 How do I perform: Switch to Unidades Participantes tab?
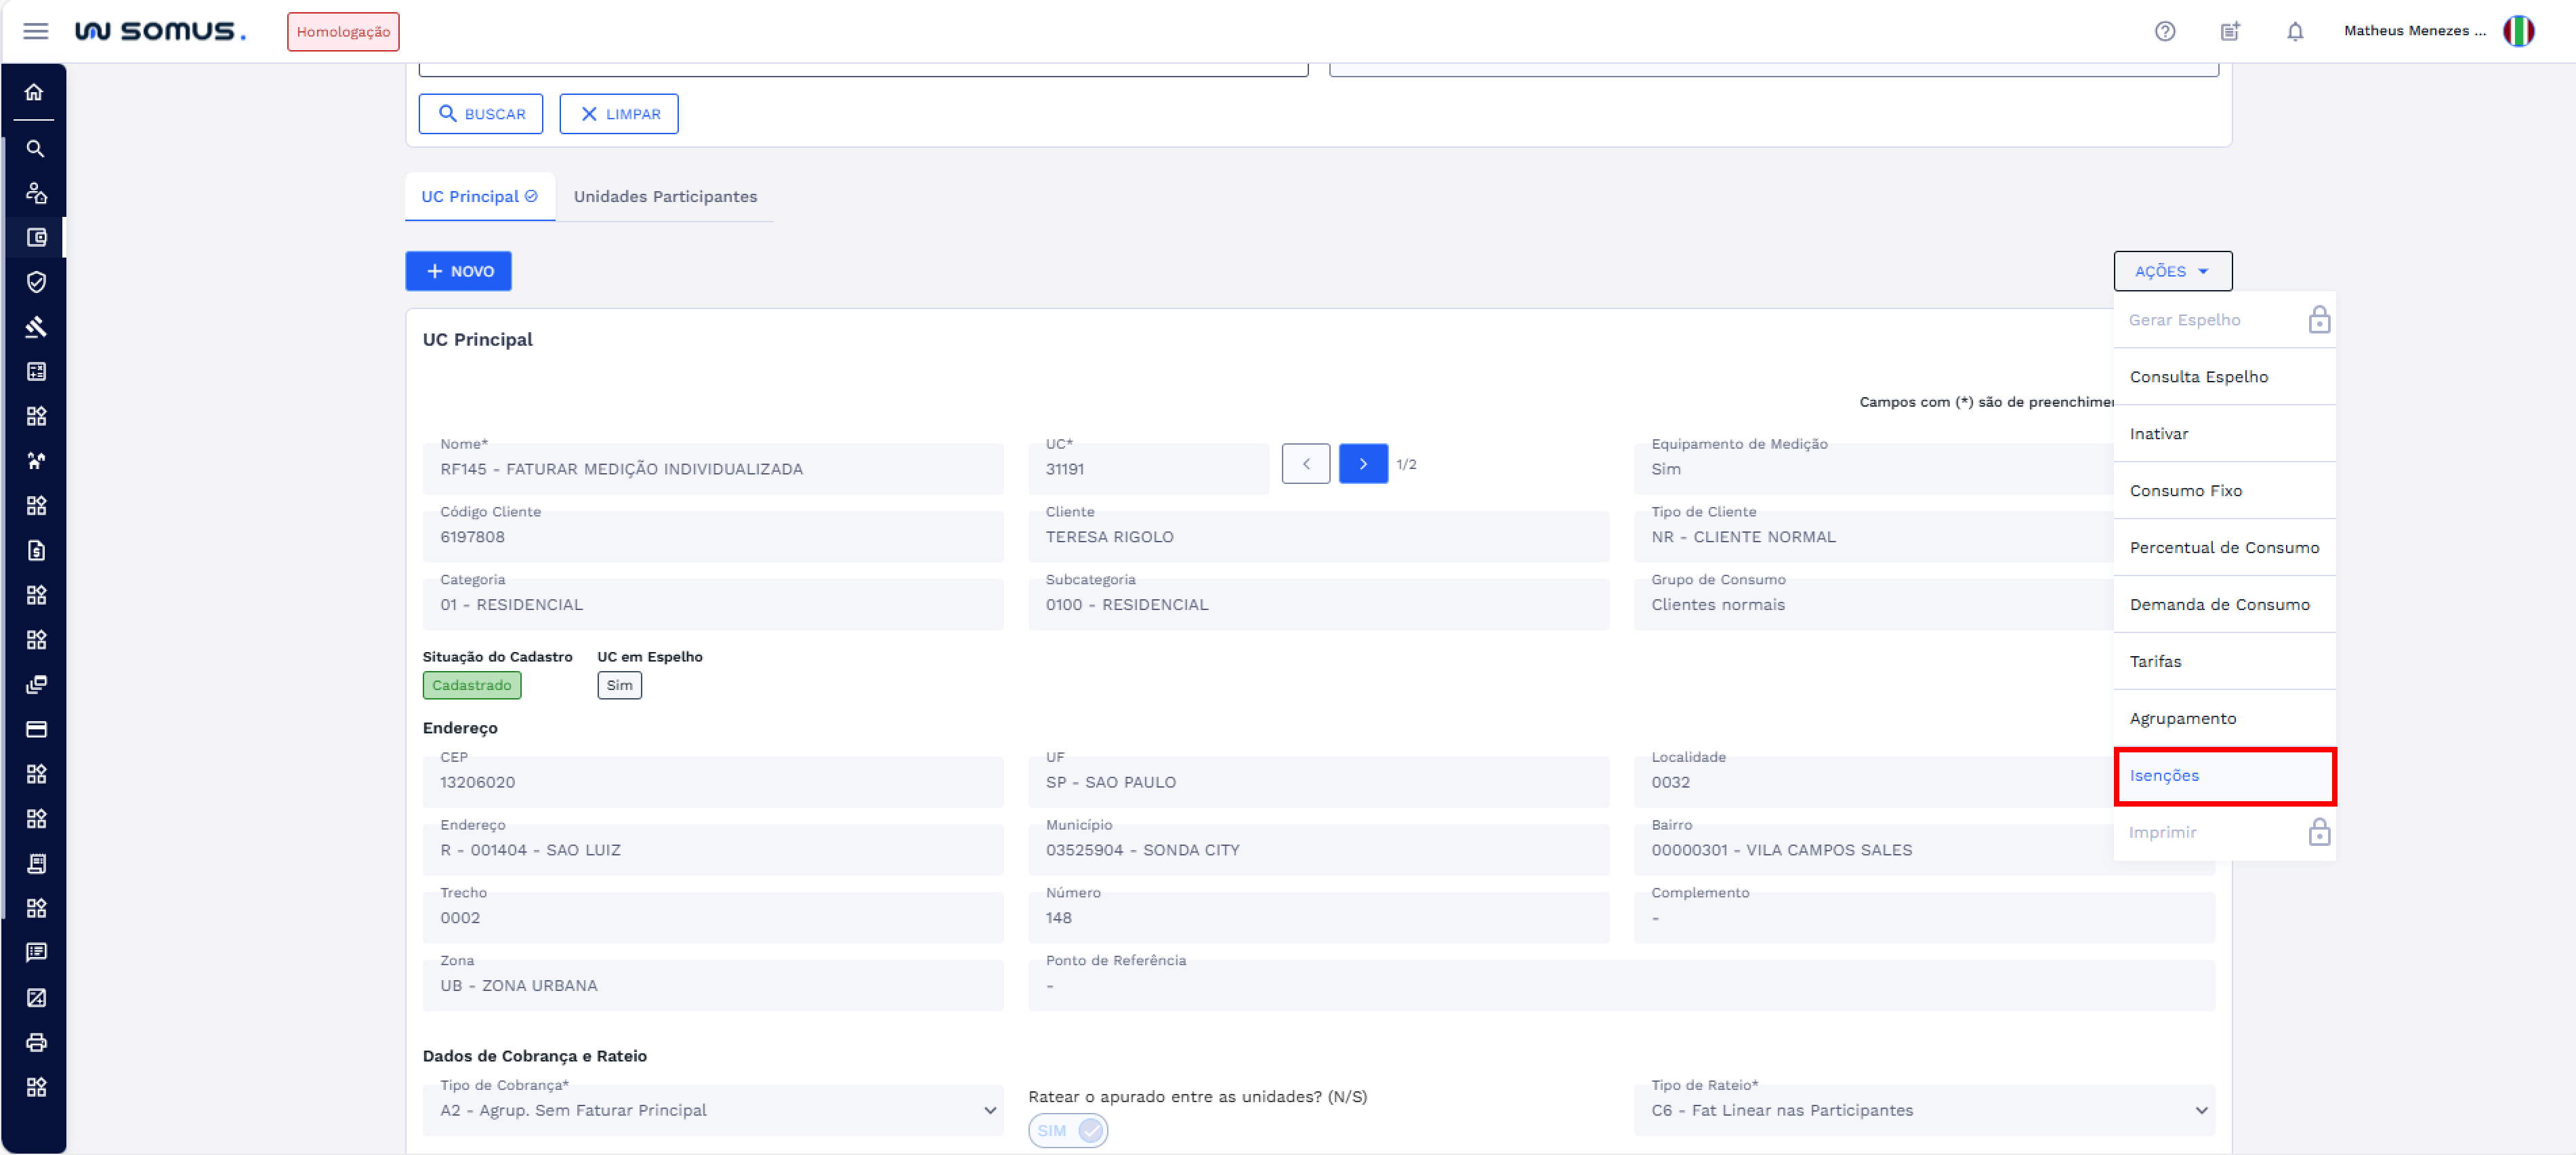tap(665, 197)
